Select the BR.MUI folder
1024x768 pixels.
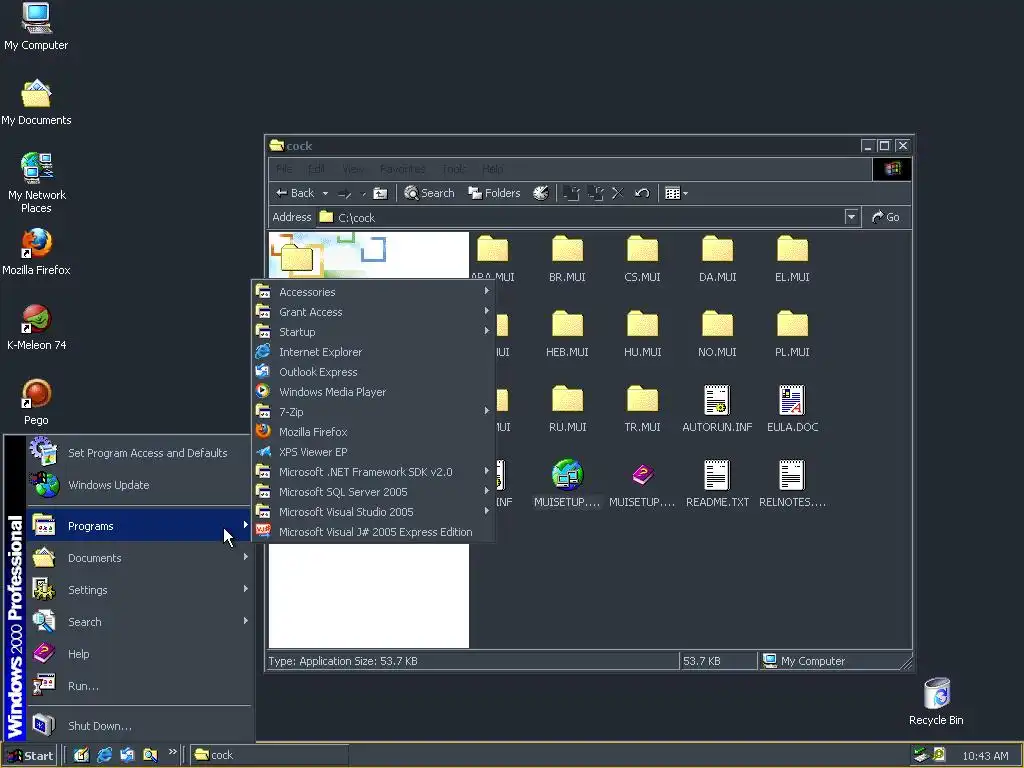tap(567, 259)
